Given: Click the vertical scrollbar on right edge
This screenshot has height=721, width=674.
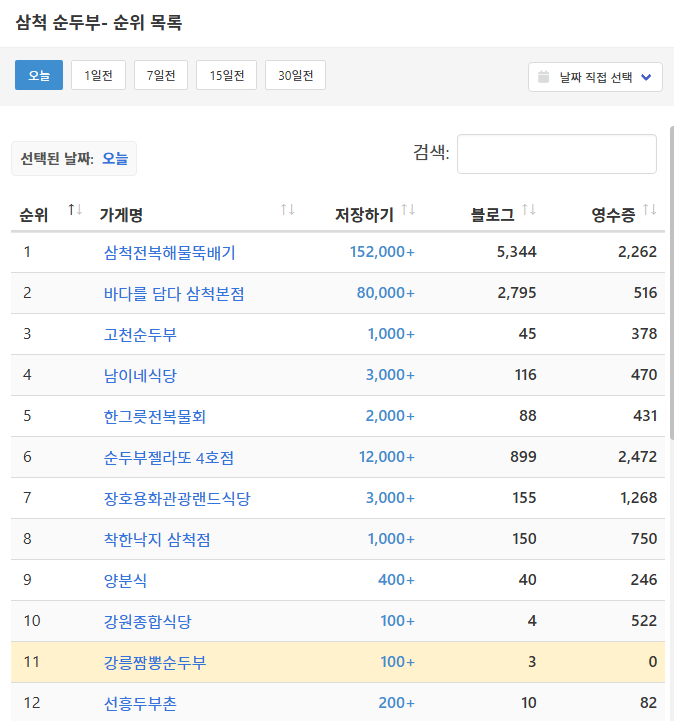Looking at the screenshot, I should tap(670, 330).
